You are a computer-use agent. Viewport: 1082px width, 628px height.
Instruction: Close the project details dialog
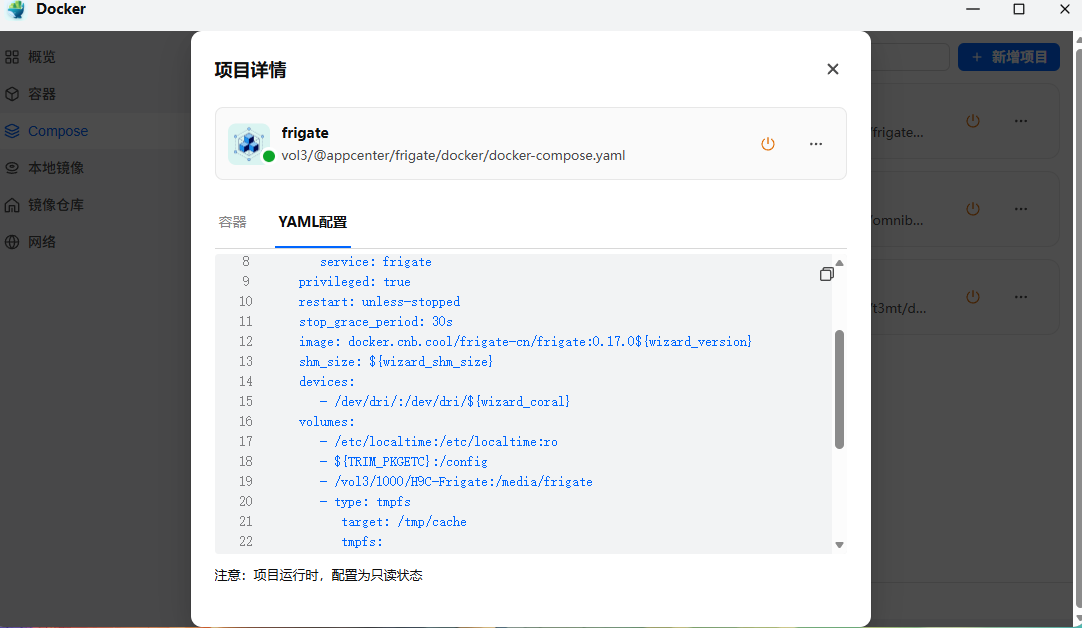[833, 69]
